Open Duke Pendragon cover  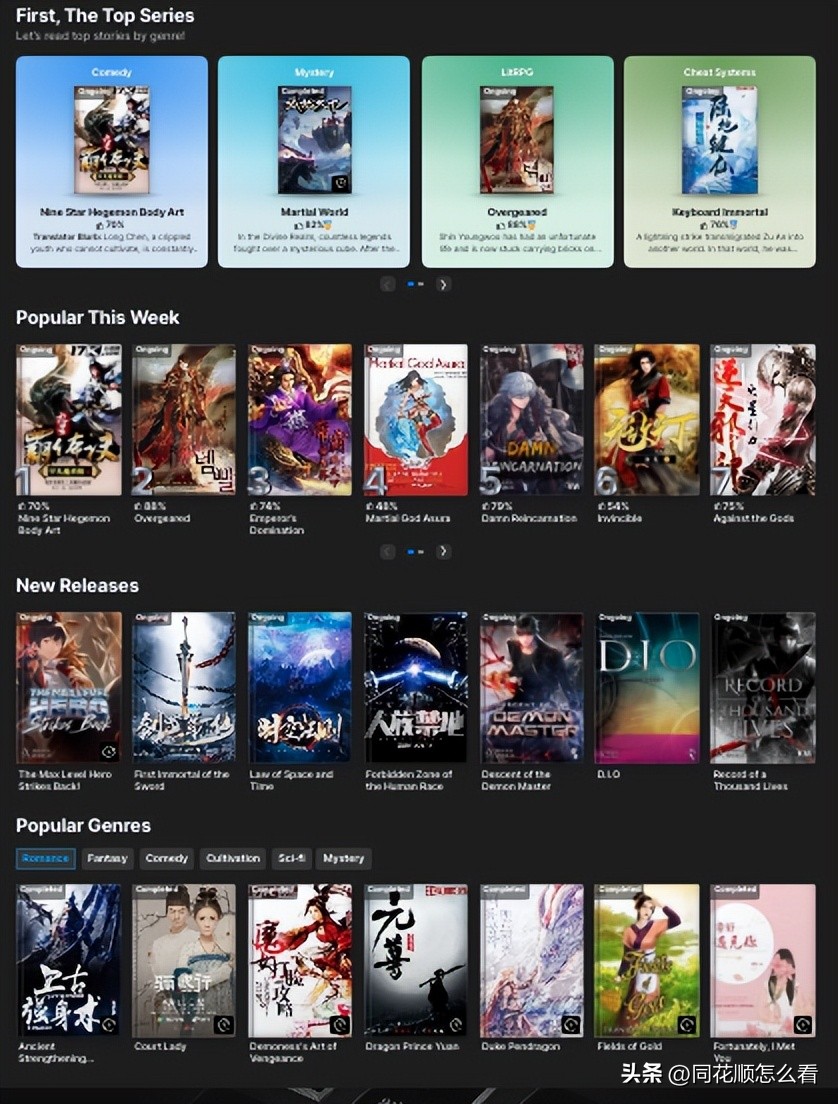click(x=532, y=960)
